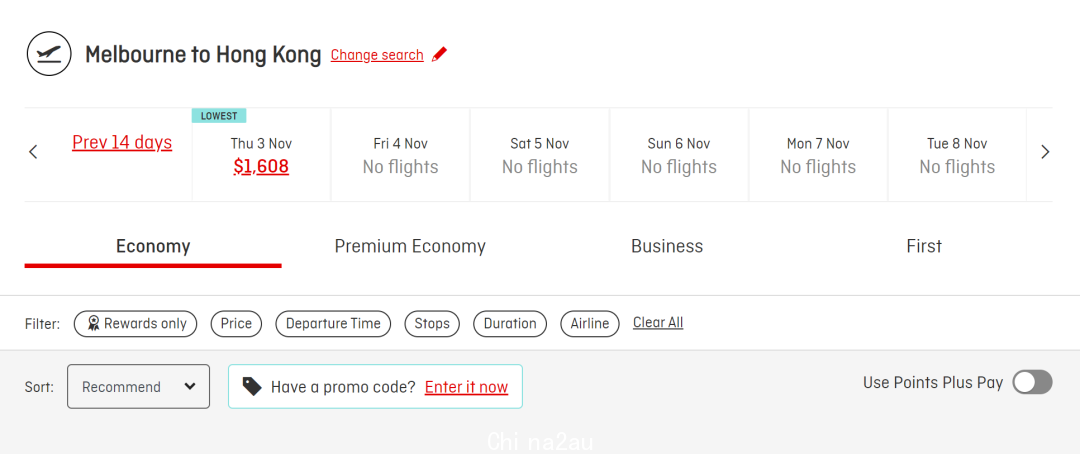Screen dimensions: 1080x454
Task: Select the First class tab
Action: [x=924, y=247]
